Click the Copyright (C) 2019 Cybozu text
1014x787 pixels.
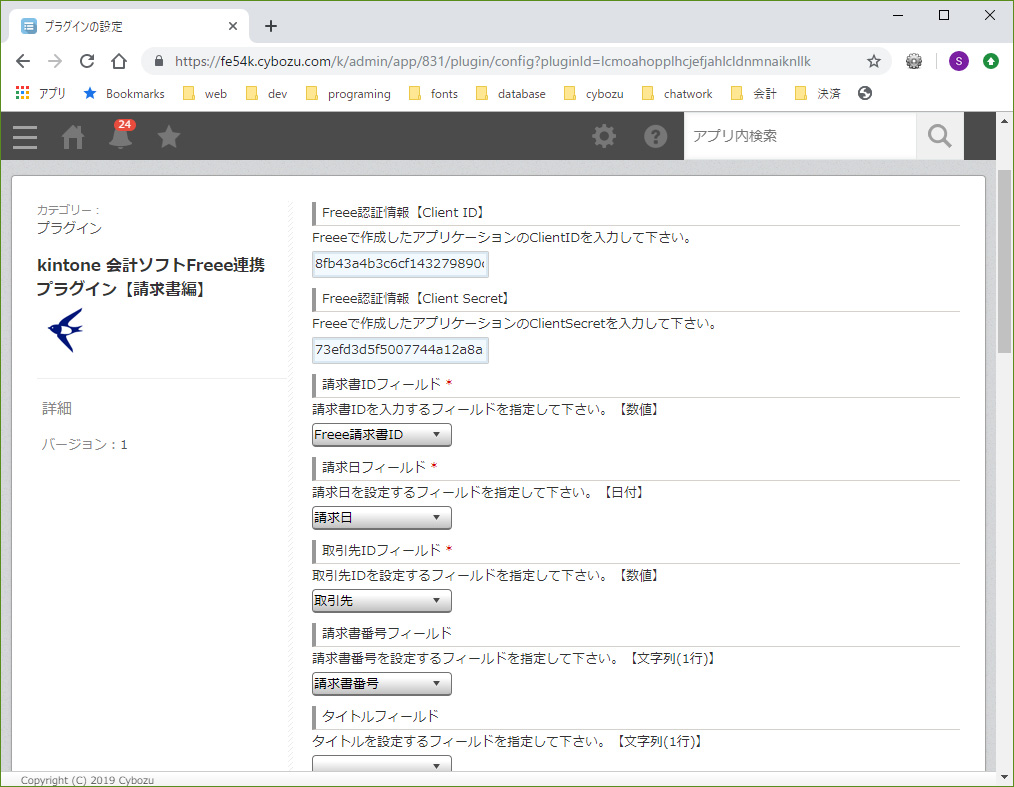(87, 780)
